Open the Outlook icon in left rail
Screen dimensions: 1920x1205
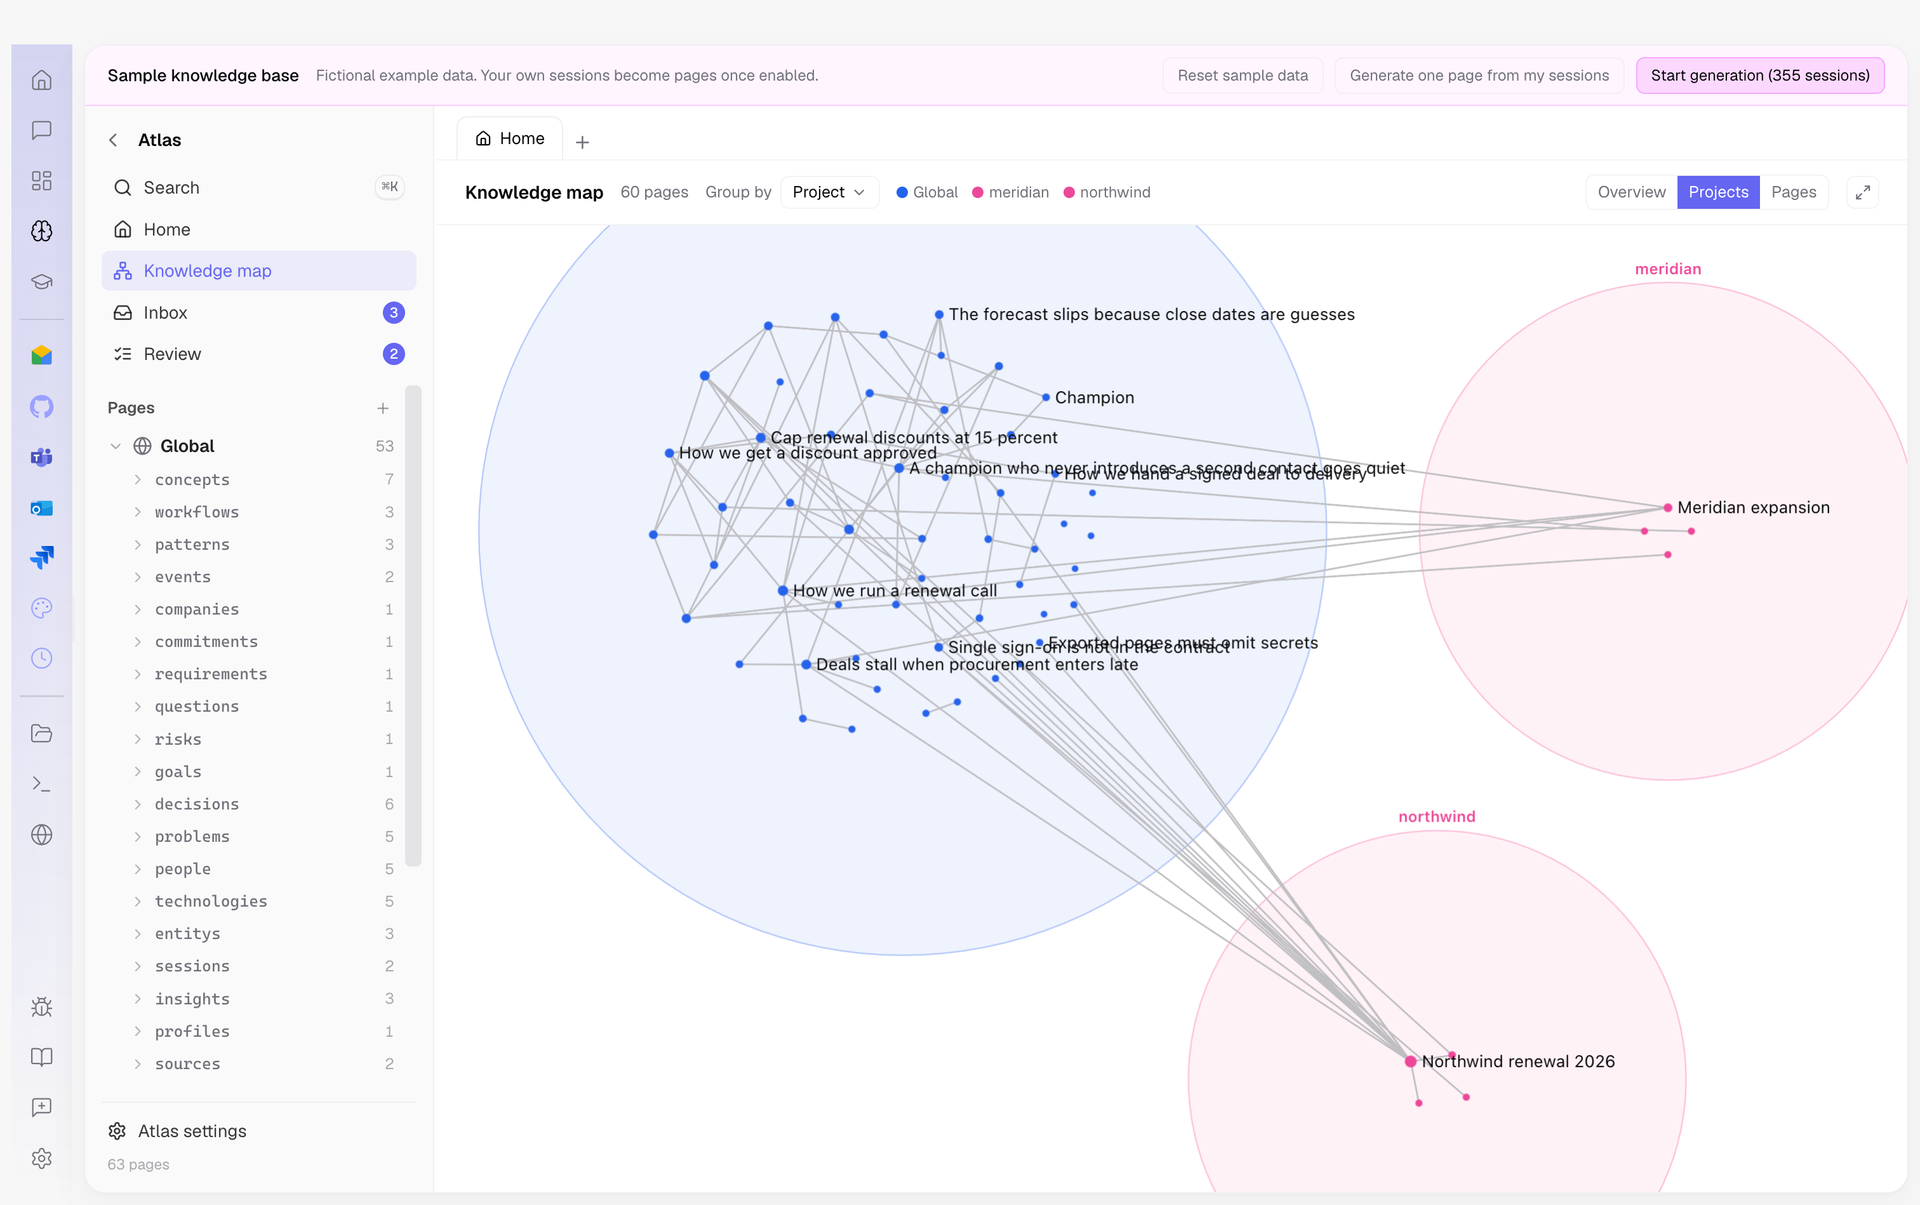click(41, 508)
